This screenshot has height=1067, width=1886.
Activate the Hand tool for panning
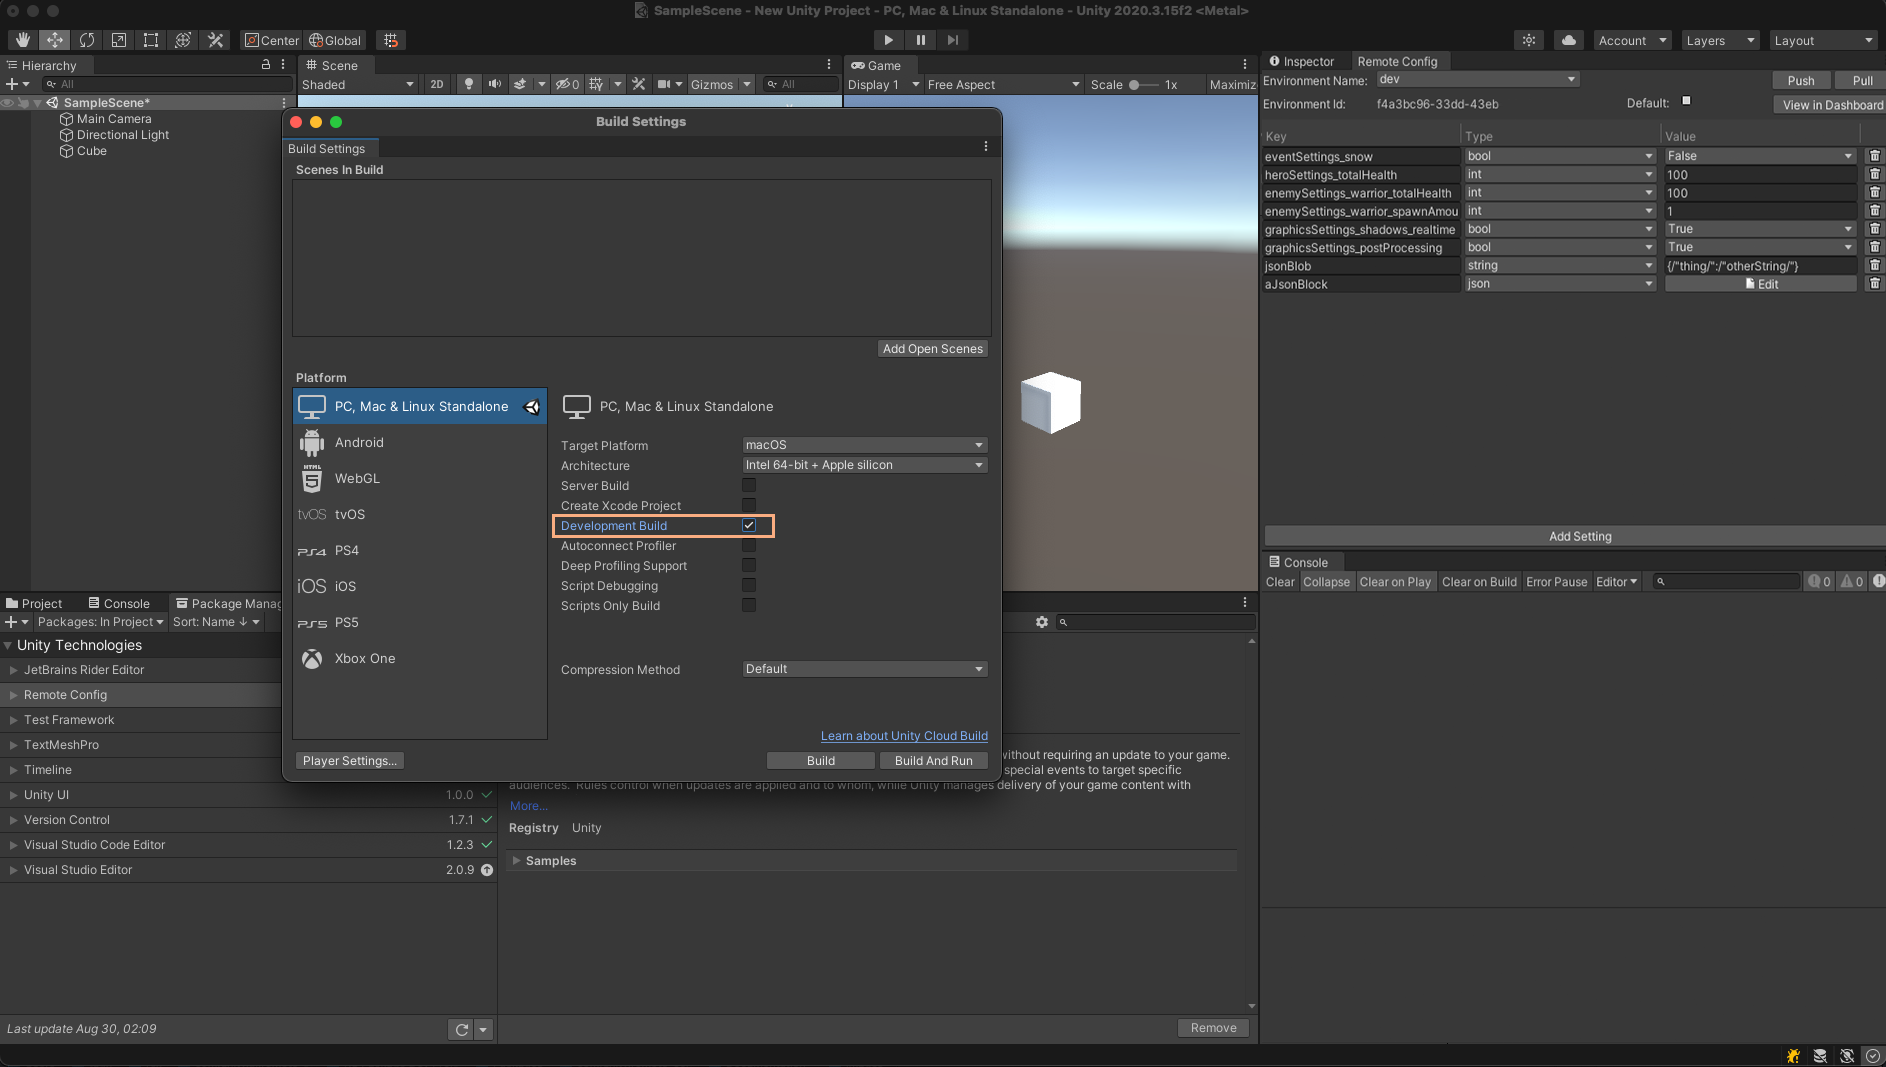click(x=21, y=40)
